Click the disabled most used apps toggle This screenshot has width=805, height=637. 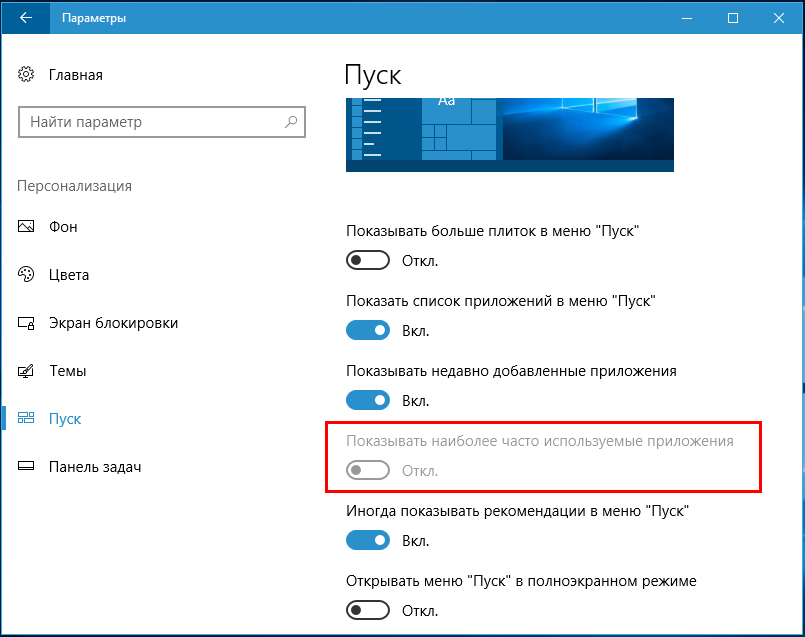368,470
